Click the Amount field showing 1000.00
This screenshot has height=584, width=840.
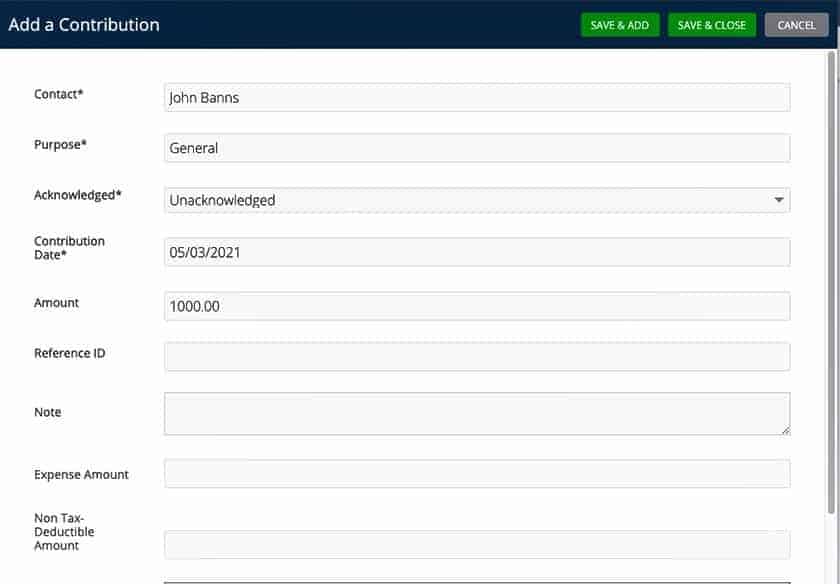[476, 306]
